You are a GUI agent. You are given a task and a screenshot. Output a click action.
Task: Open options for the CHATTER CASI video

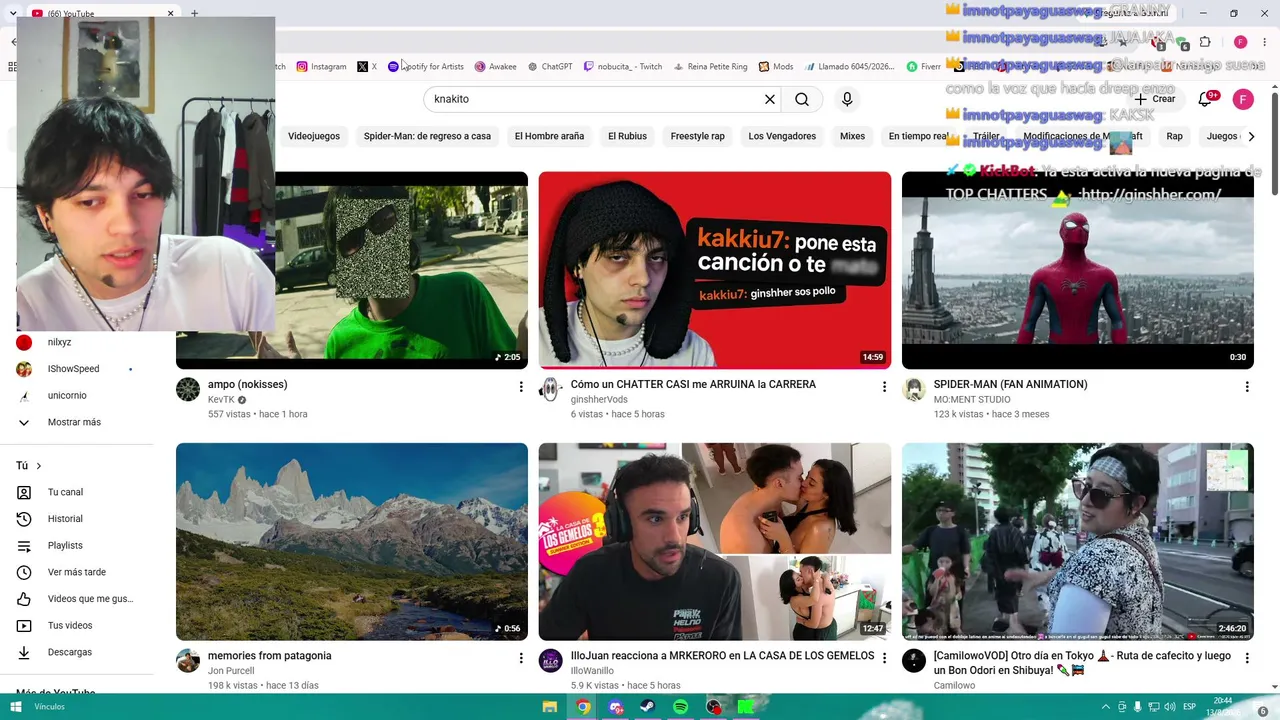[884, 386]
